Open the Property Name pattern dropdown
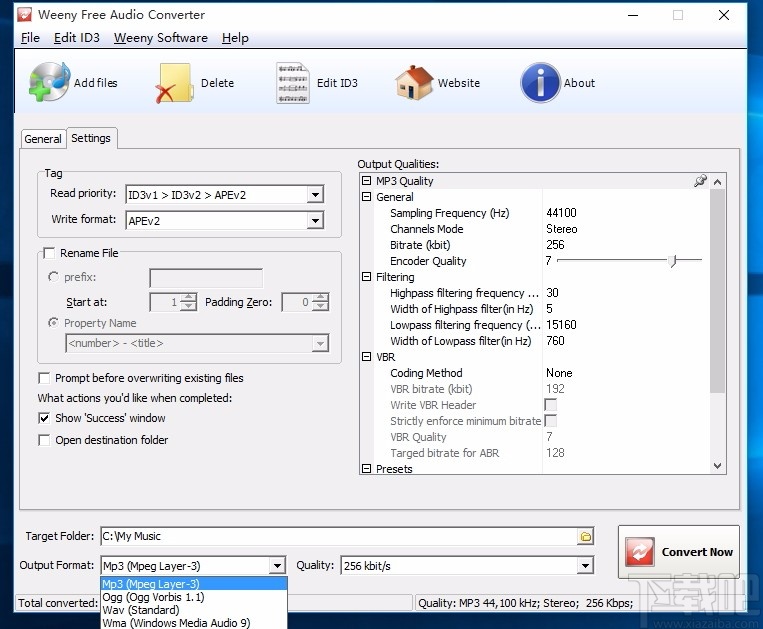 [320, 343]
